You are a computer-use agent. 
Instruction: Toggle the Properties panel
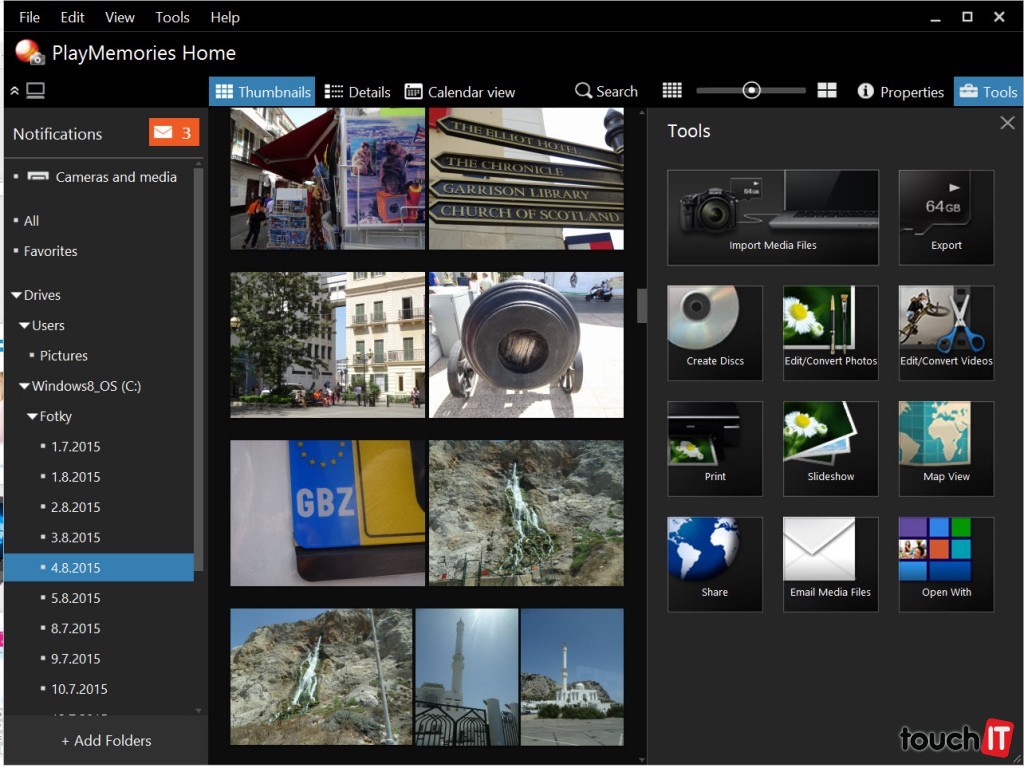point(900,92)
